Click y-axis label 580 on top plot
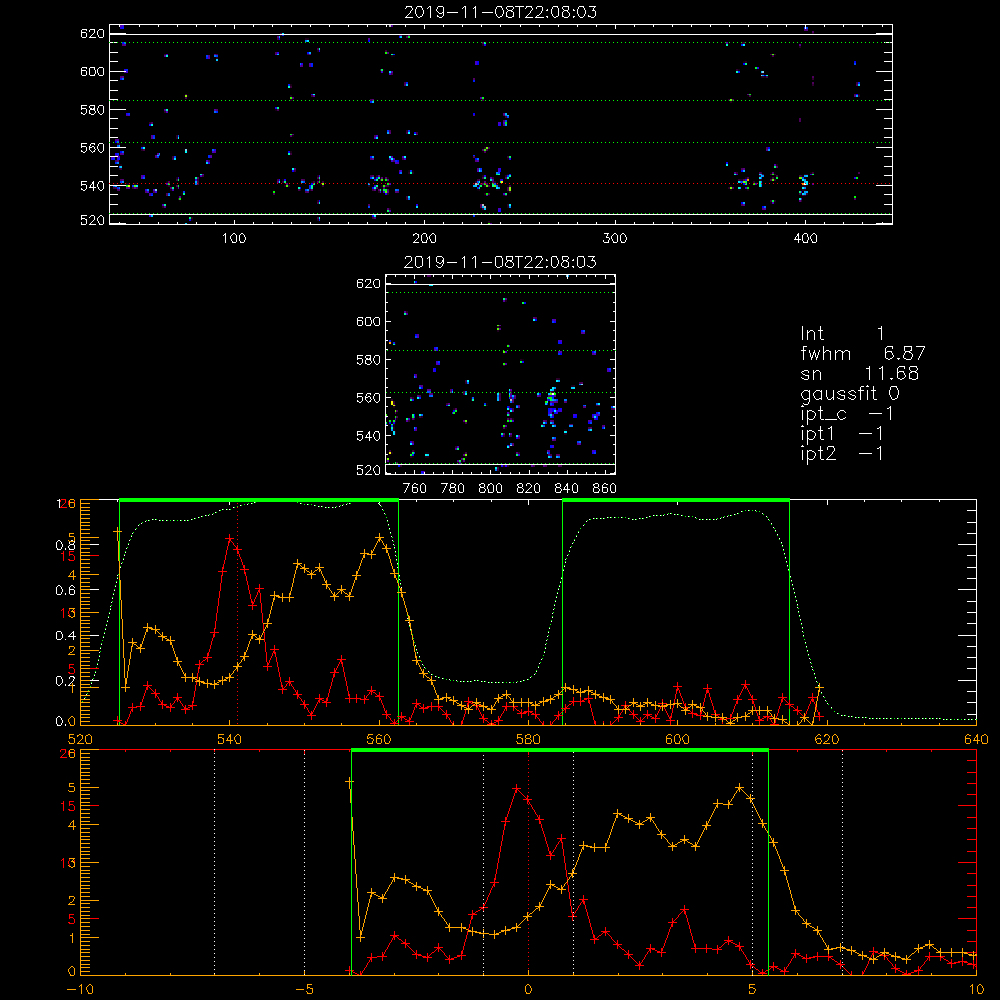Viewport: 1000px width, 1000px height. point(92,110)
